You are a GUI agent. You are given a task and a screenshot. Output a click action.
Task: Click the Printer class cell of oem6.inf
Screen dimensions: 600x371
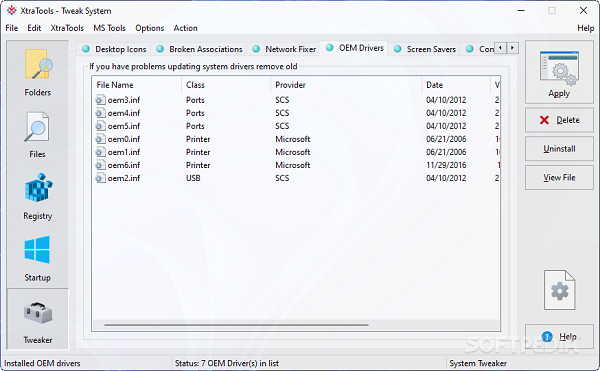pyautogui.click(x=198, y=165)
